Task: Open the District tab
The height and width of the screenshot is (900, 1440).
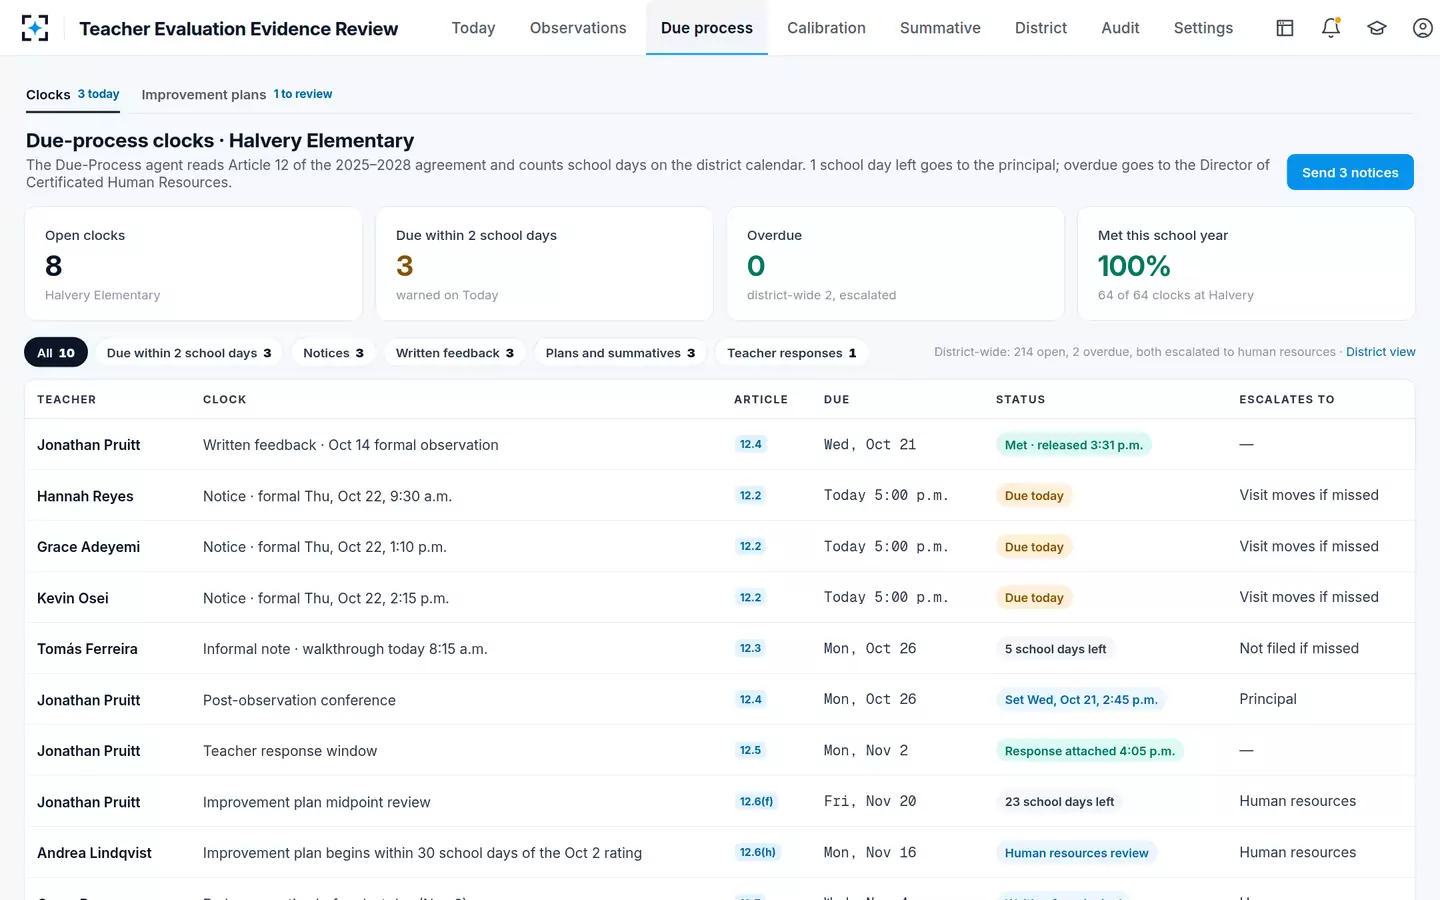Action: pyautogui.click(x=1041, y=28)
